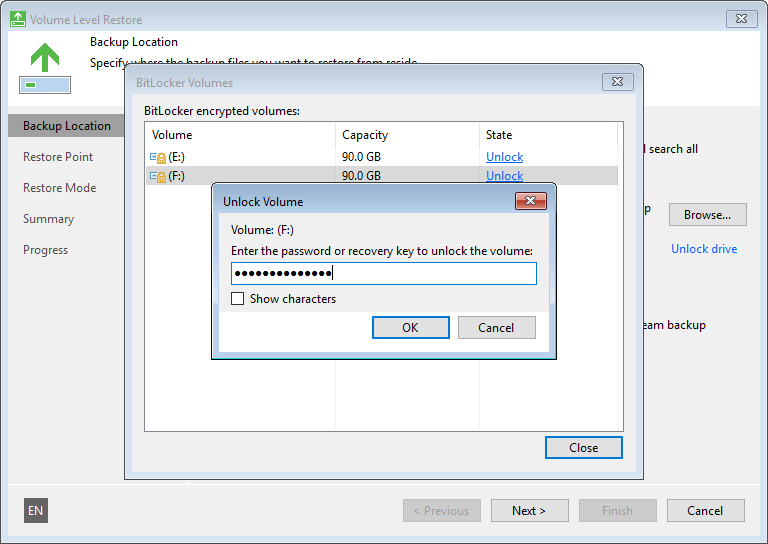This screenshot has width=768, height=544.
Task: Click Unlock link for volume E:
Action: 504,157
